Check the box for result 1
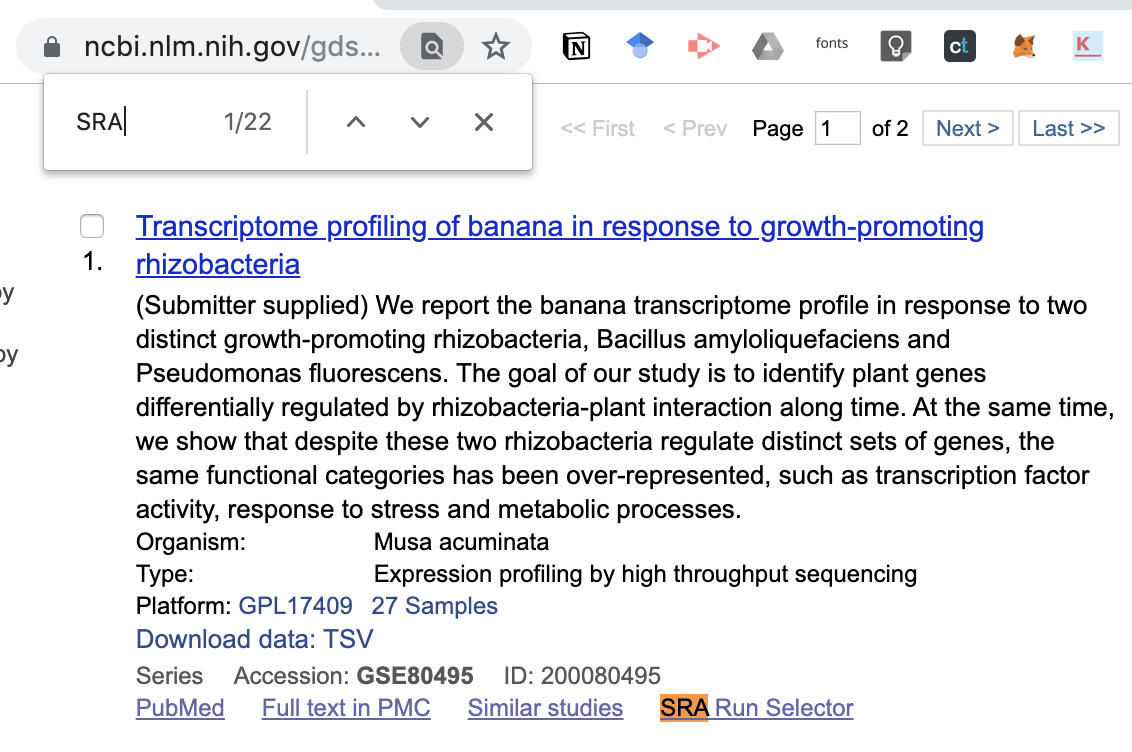1132x752 pixels. point(92,226)
